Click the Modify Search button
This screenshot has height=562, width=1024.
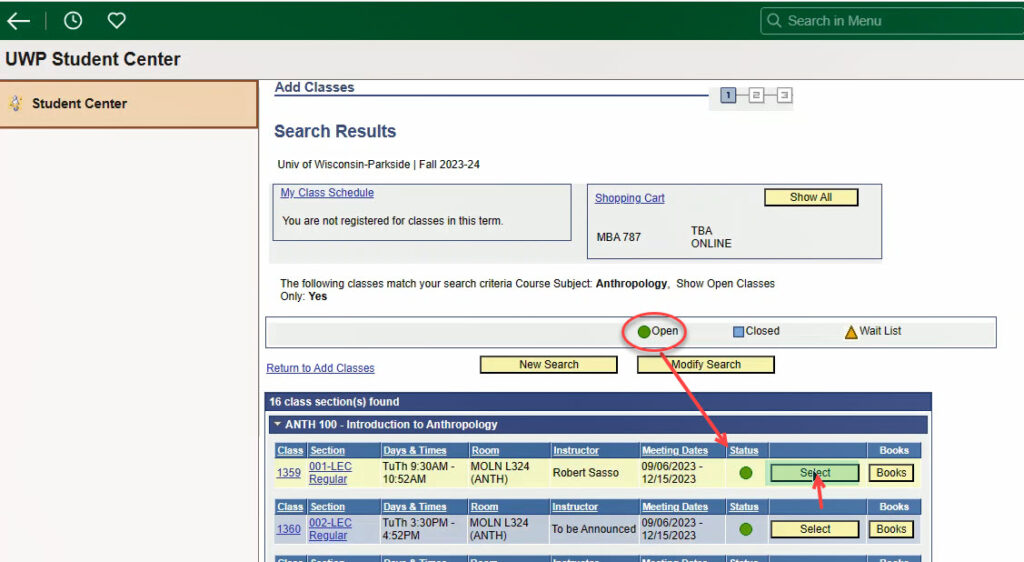point(706,364)
